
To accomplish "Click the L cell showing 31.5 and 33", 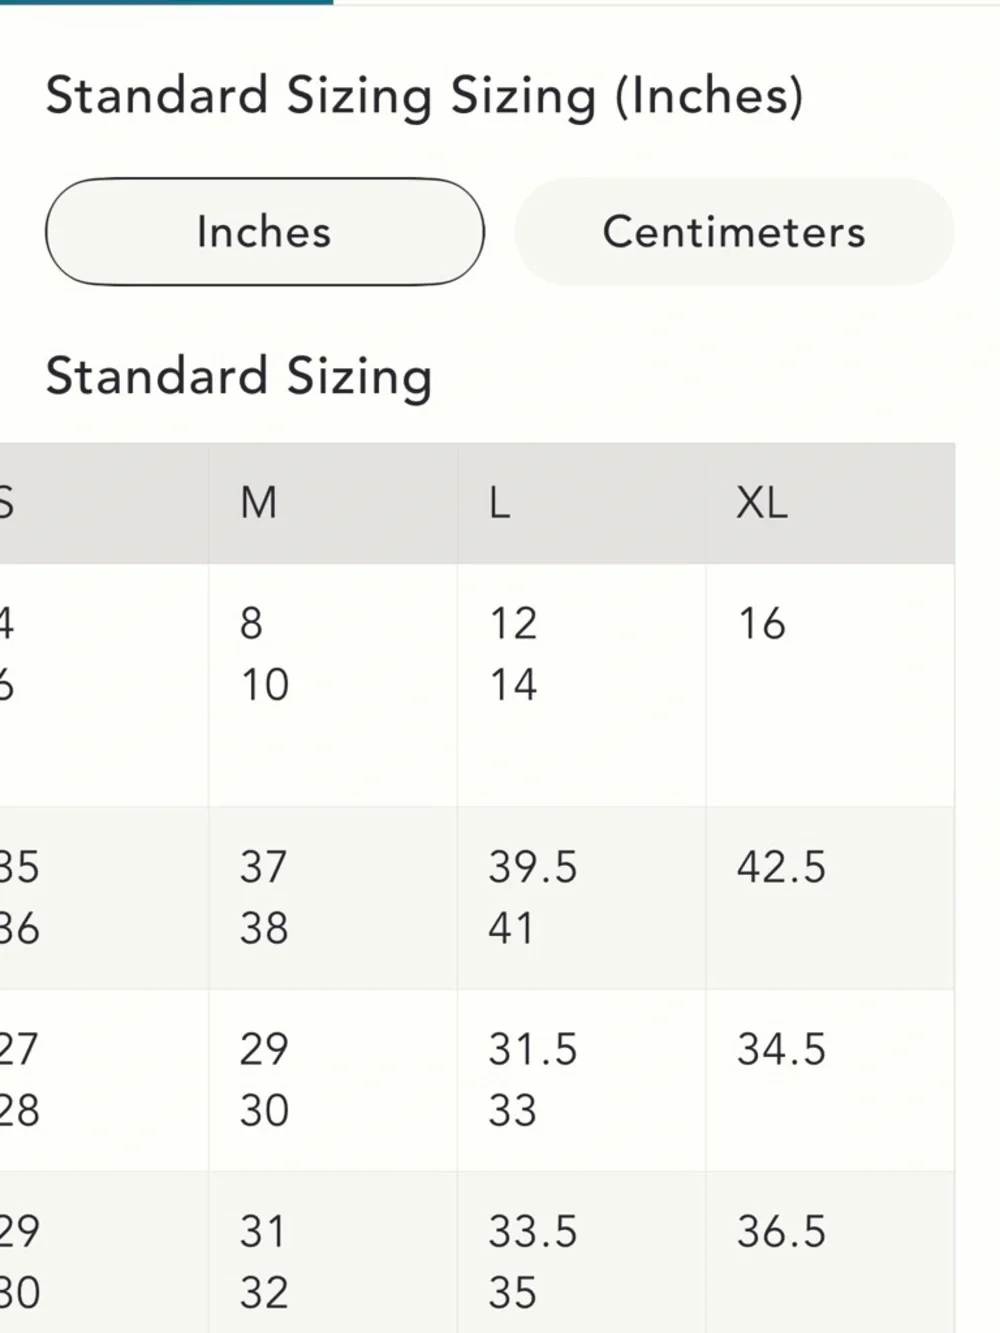I will point(582,1080).
